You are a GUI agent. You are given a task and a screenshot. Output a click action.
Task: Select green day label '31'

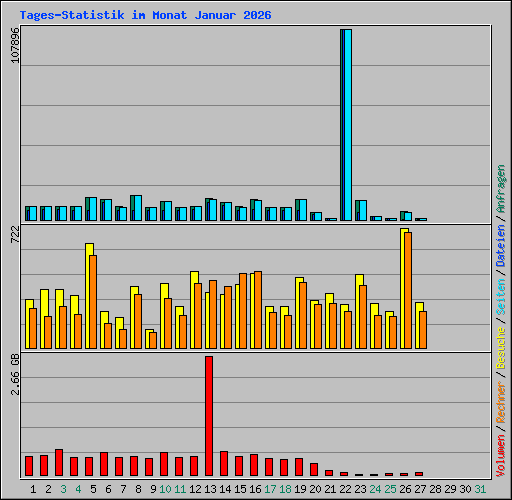[480, 489]
